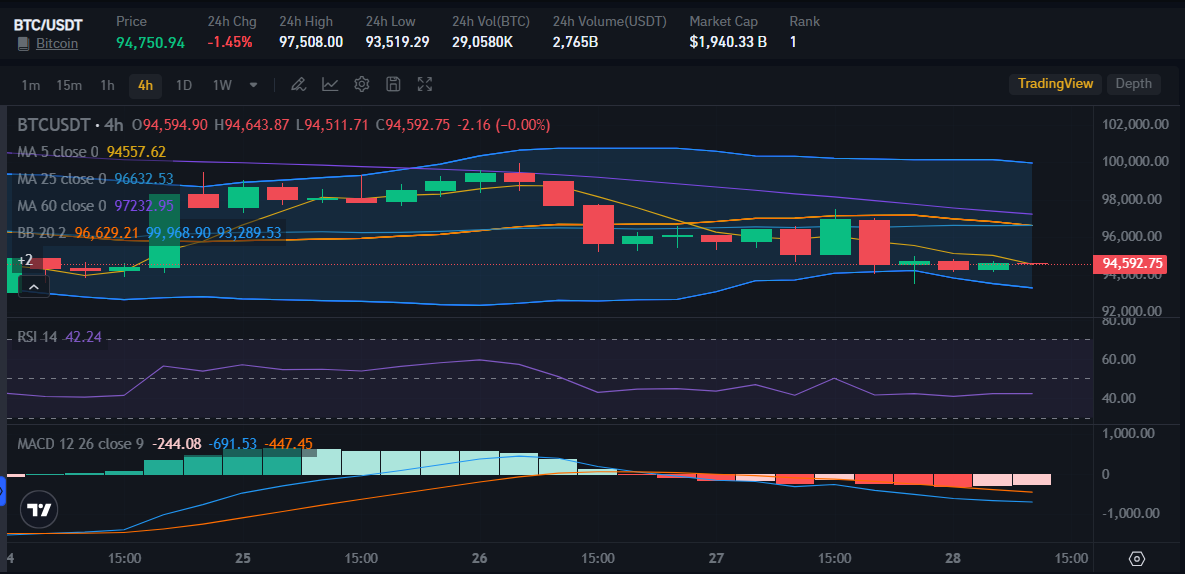Image resolution: width=1185 pixels, height=574 pixels.
Task: Click the date label 28 on time axis
Action: tap(953, 559)
